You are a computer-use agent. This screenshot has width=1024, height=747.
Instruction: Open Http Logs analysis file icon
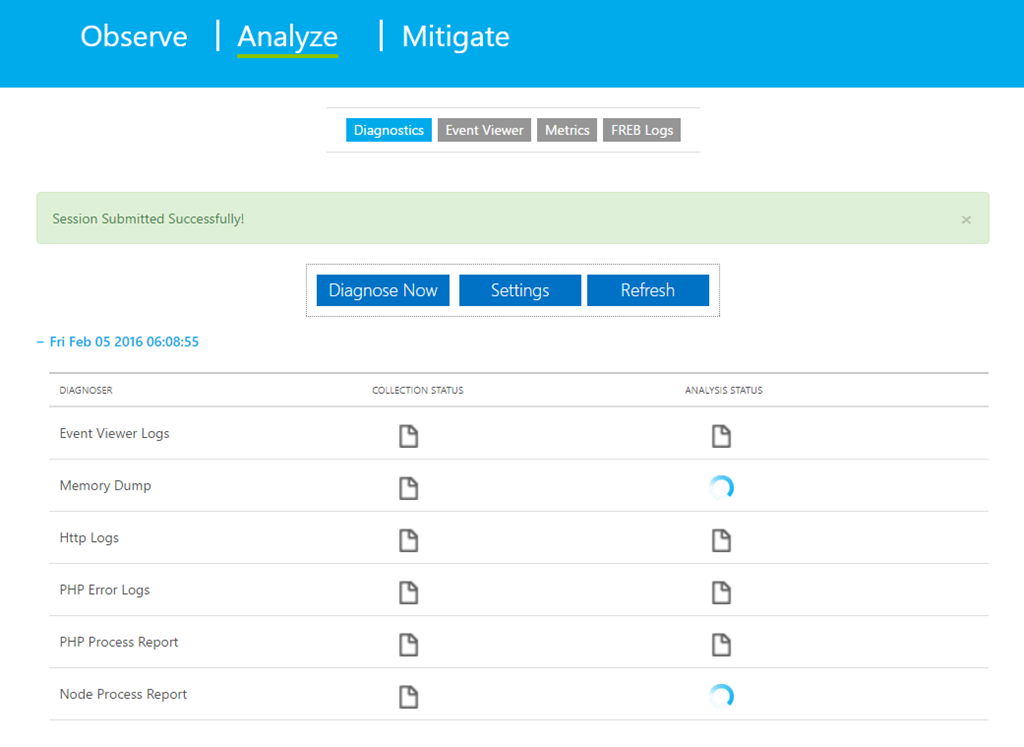pos(721,540)
